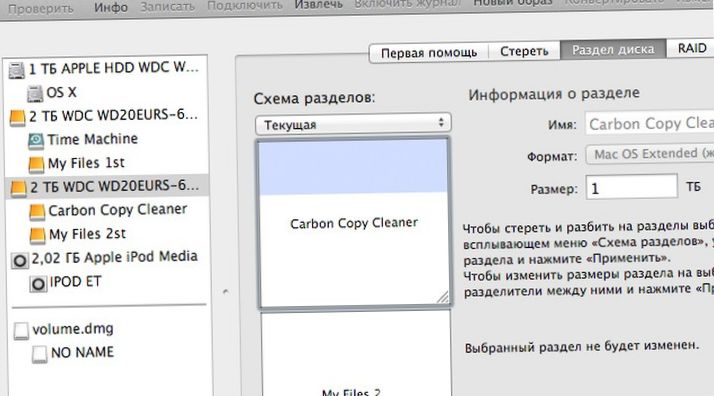714x396 pixels.
Task: Click the My Files 2st volume icon
Action: [37, 235]
